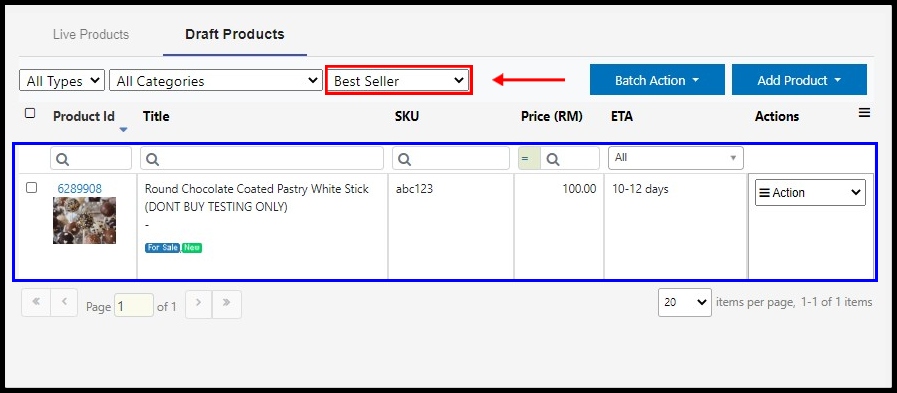Click the equals operator icon in Price filter
897x393 pixels.
[x=525, y=159]
